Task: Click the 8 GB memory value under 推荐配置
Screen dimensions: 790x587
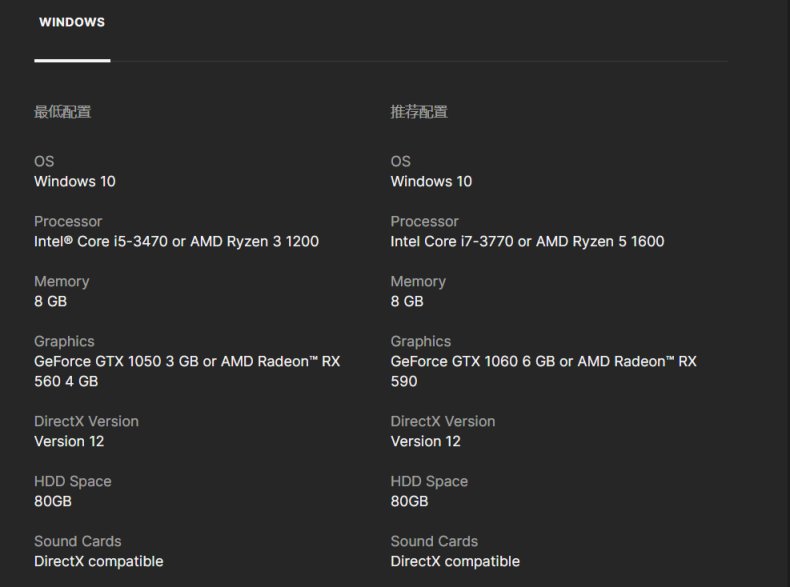Action: [x=407, y=301]
